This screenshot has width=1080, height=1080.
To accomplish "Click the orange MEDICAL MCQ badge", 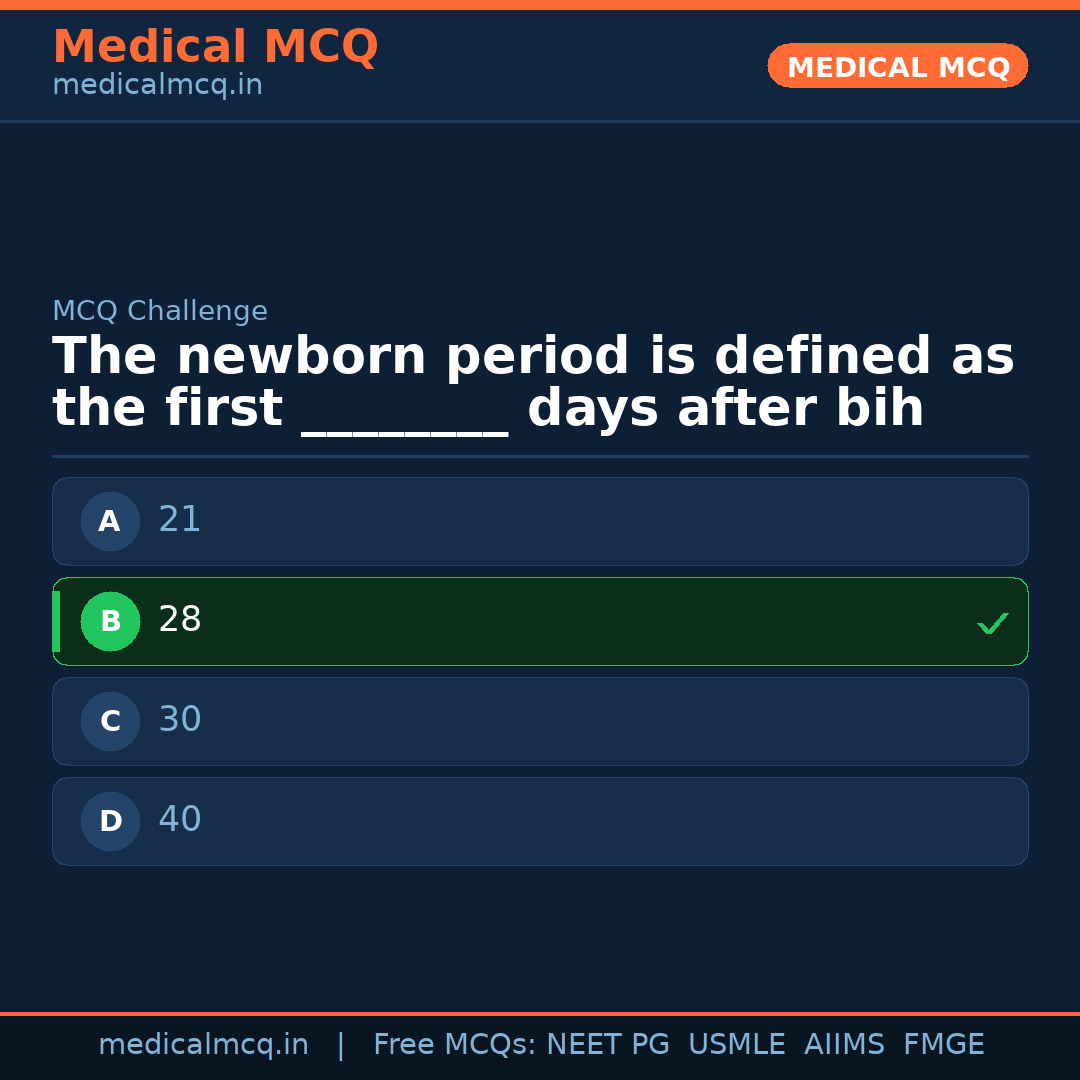I will click(897, 66).
